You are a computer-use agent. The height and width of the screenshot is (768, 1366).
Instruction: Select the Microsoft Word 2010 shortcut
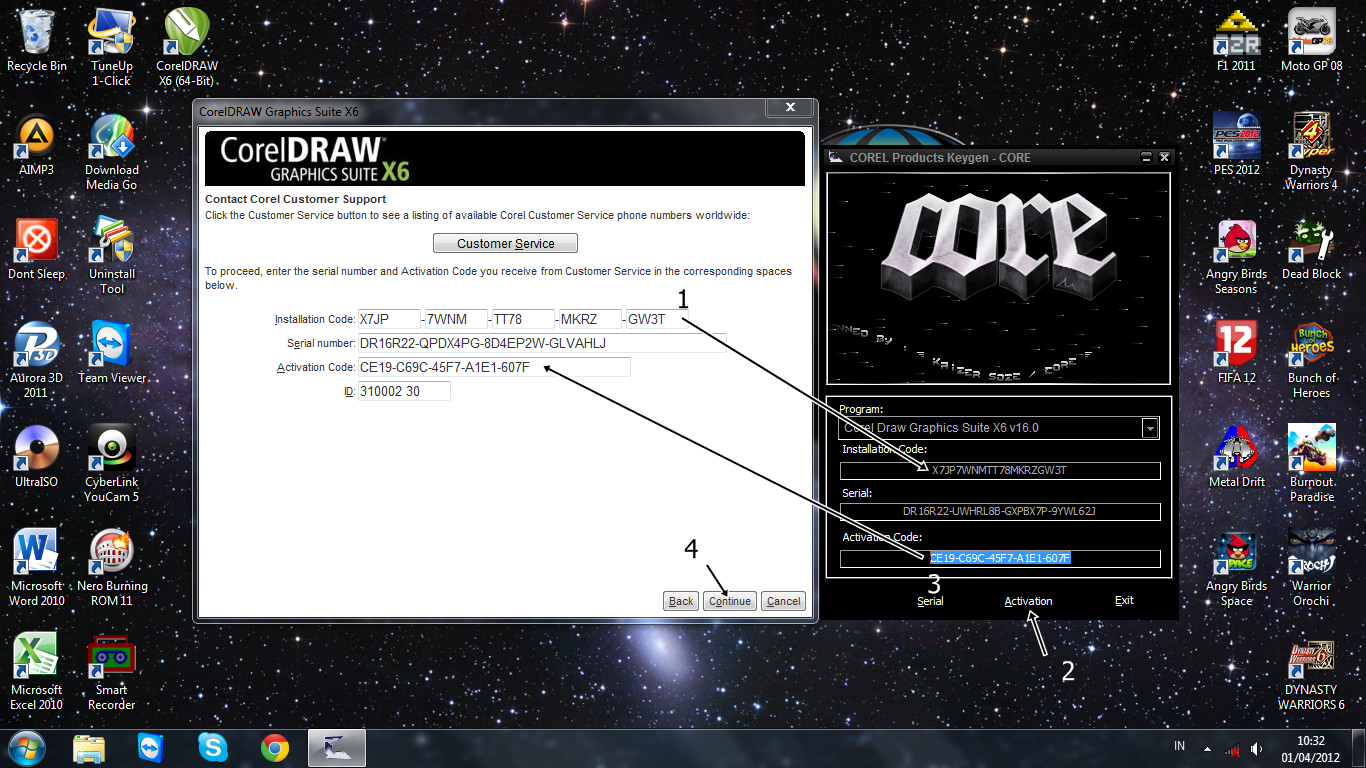(37, 567)
